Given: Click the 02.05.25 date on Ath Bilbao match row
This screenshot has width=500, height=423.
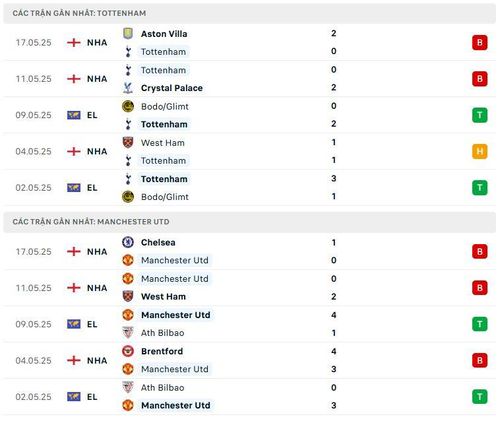Looking at the screenshot, I should (x=33, y=397).
